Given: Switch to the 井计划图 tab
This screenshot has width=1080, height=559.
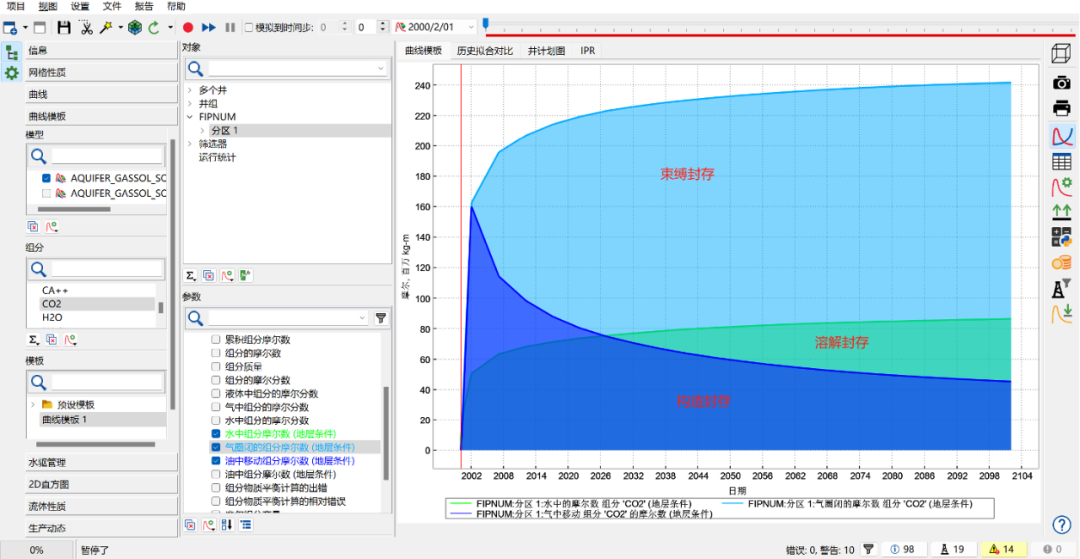Looking at the screenshot, I should [x=547, y=51].
